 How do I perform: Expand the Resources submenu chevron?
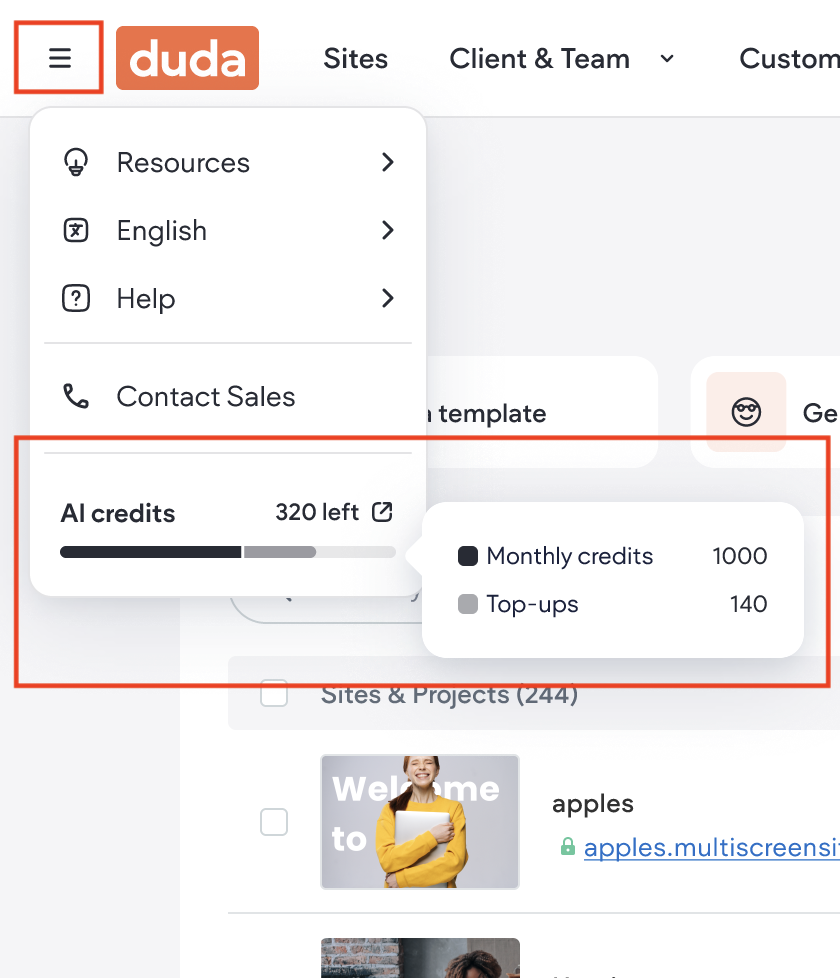click(x=388, y=162)
